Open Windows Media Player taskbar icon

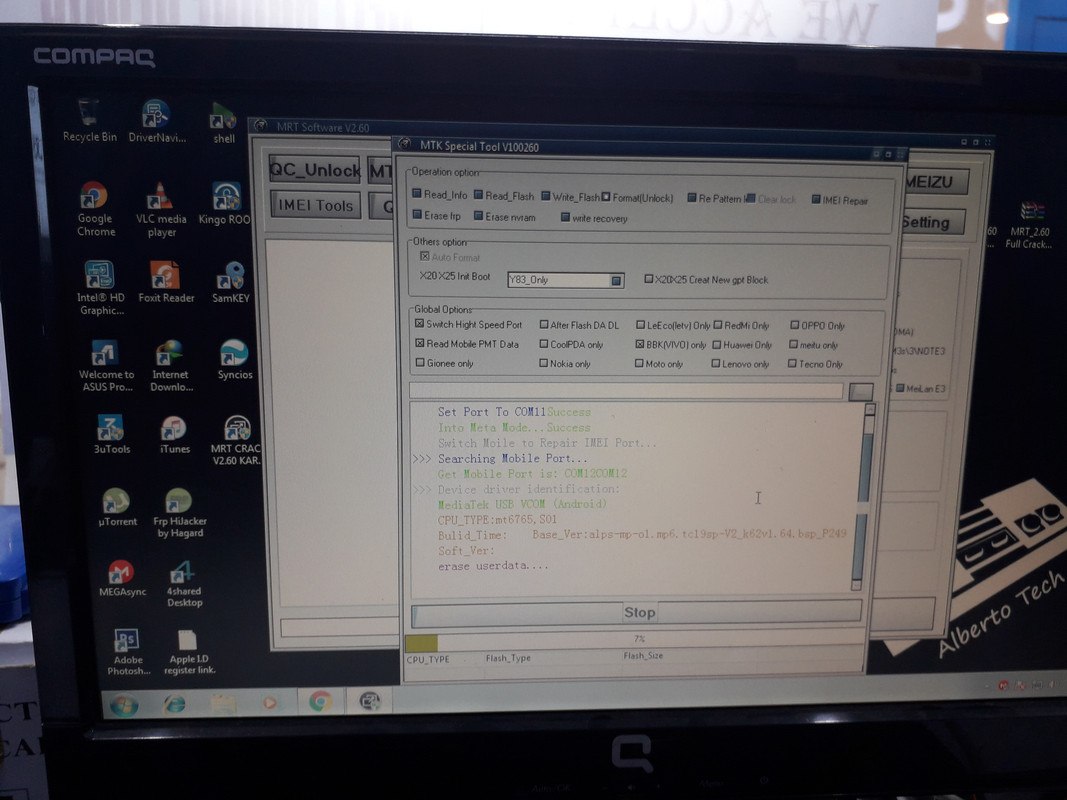pos(269,702)
